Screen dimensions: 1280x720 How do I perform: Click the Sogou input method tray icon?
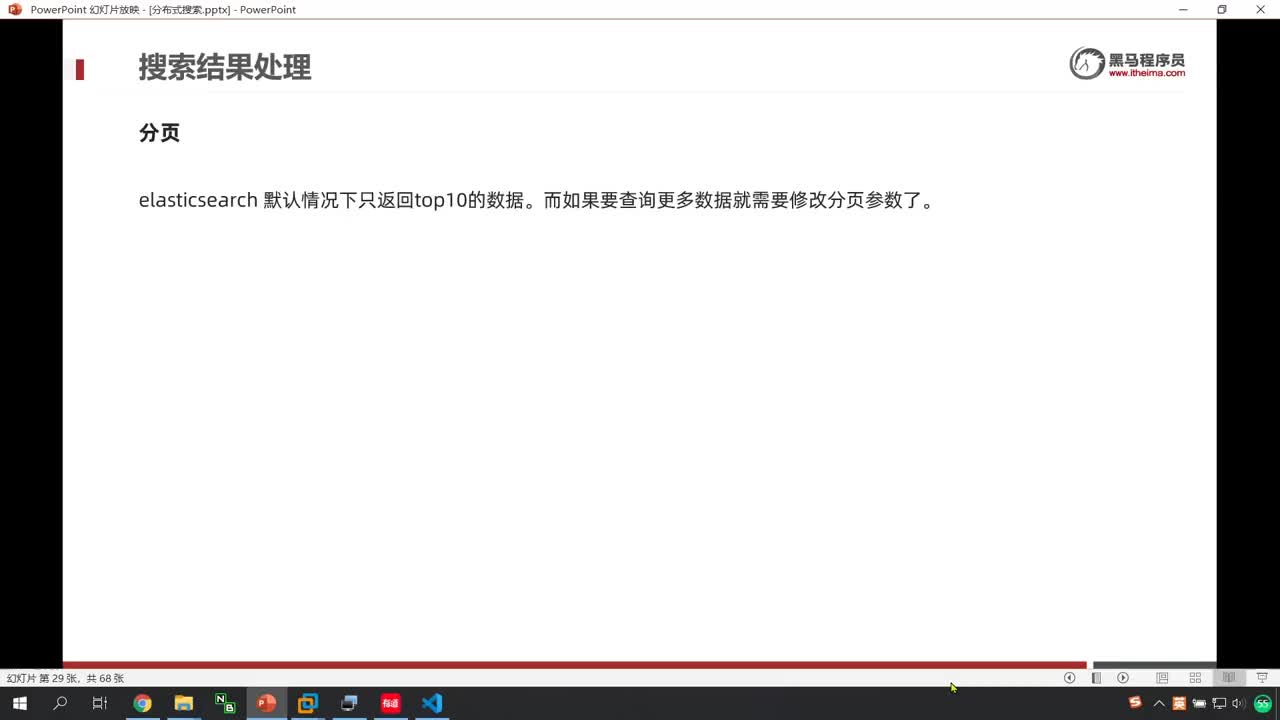coord(1135,703)
